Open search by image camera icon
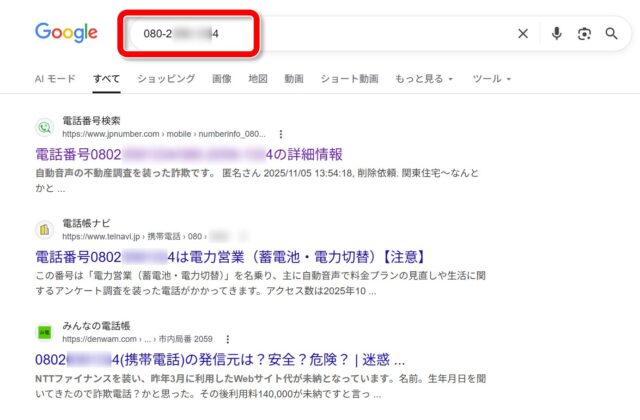This screenshot has width=640, height=420. pyautogui.click(x=584, y=34)
